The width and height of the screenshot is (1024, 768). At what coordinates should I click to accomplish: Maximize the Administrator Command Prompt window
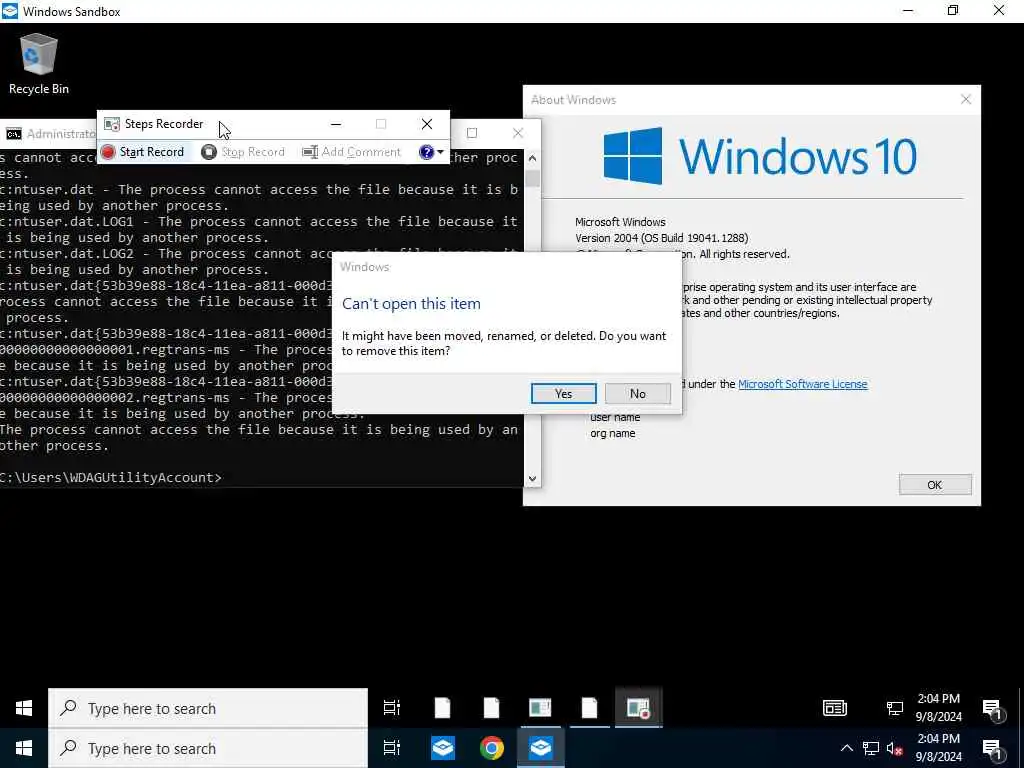pyautogui.click(x=472, y=133)
